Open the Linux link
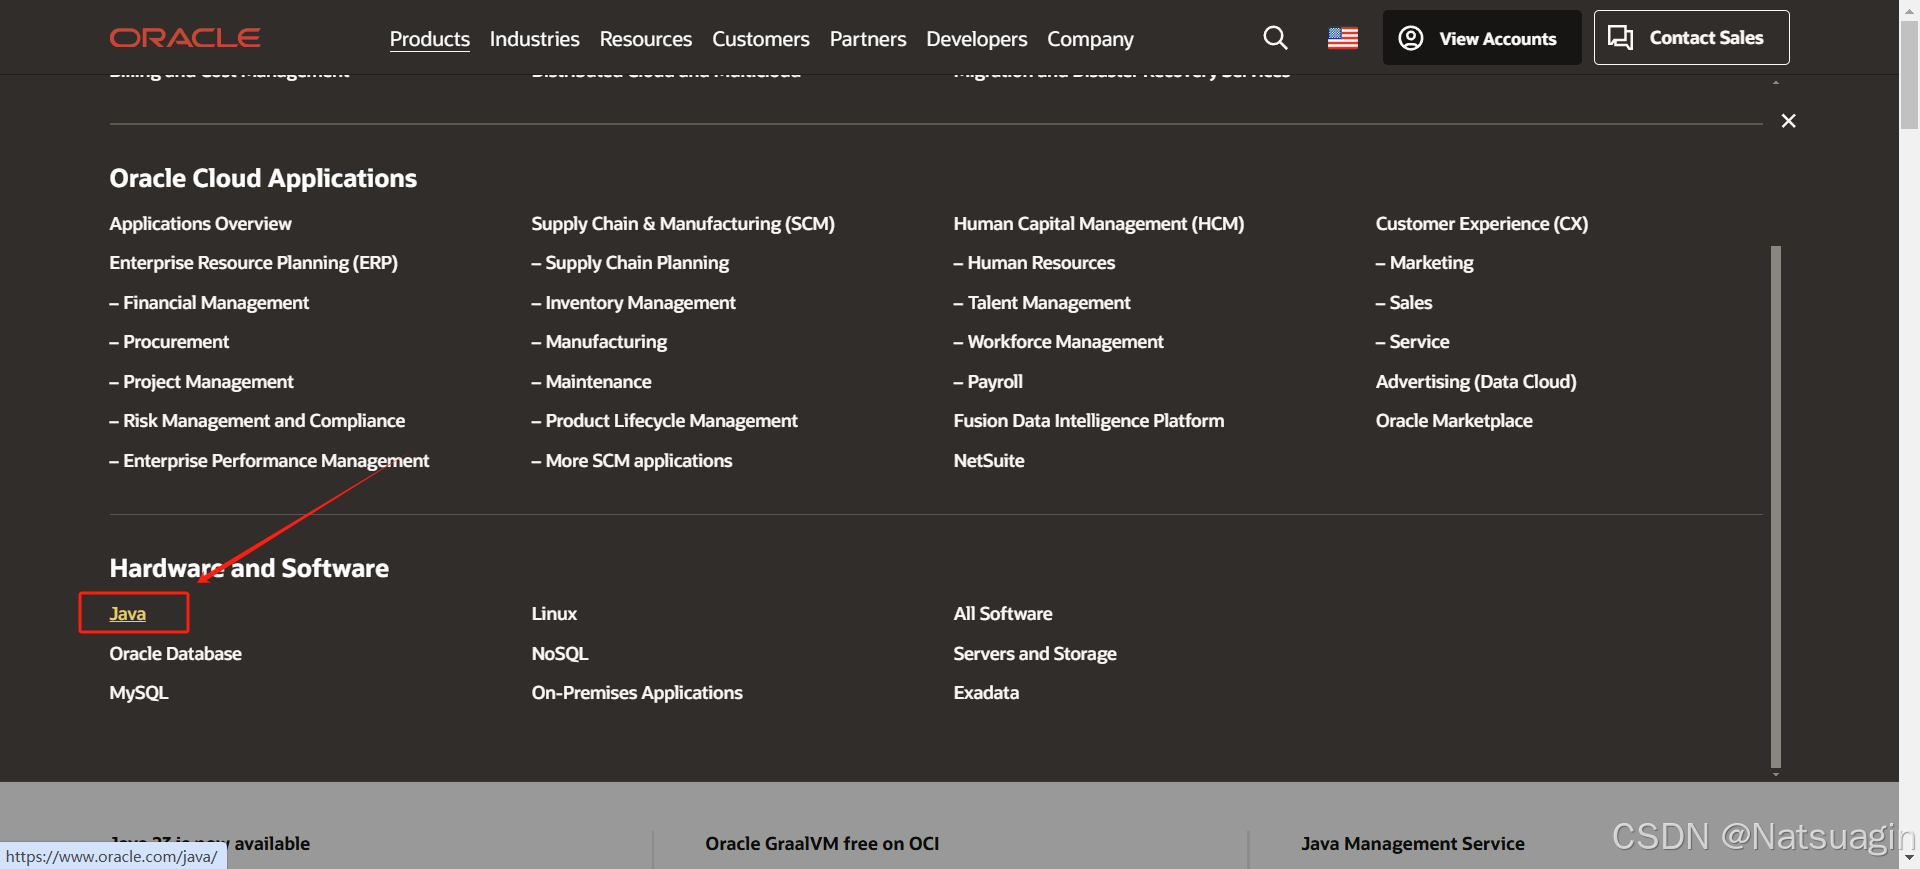 point(554,613)
